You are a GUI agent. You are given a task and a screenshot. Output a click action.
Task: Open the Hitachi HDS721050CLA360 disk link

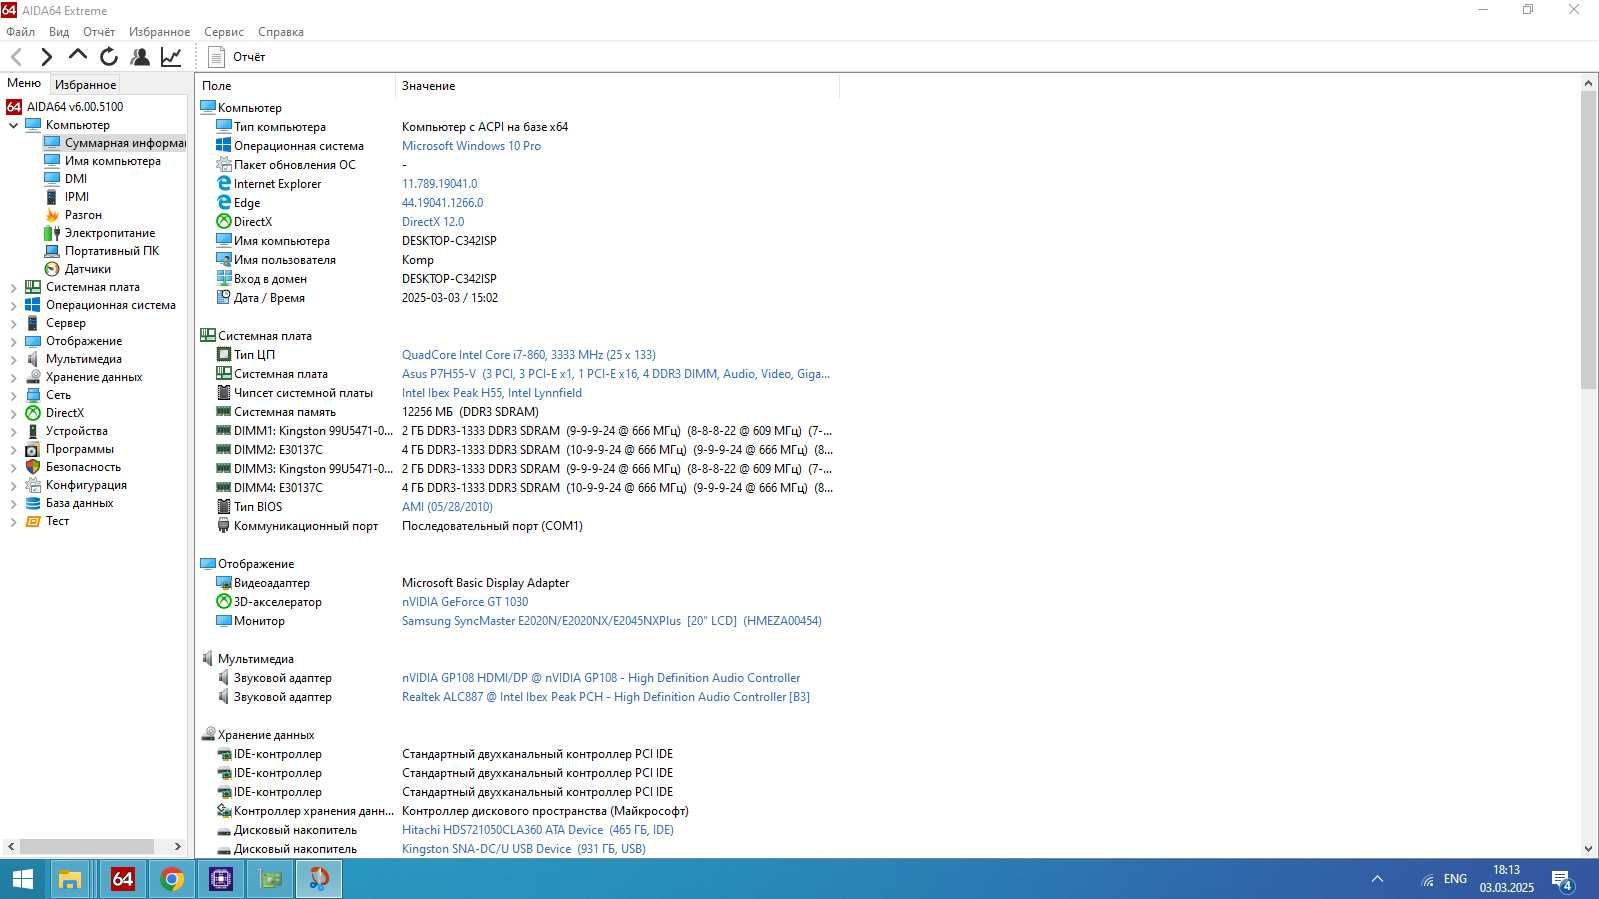pos(538,830)
